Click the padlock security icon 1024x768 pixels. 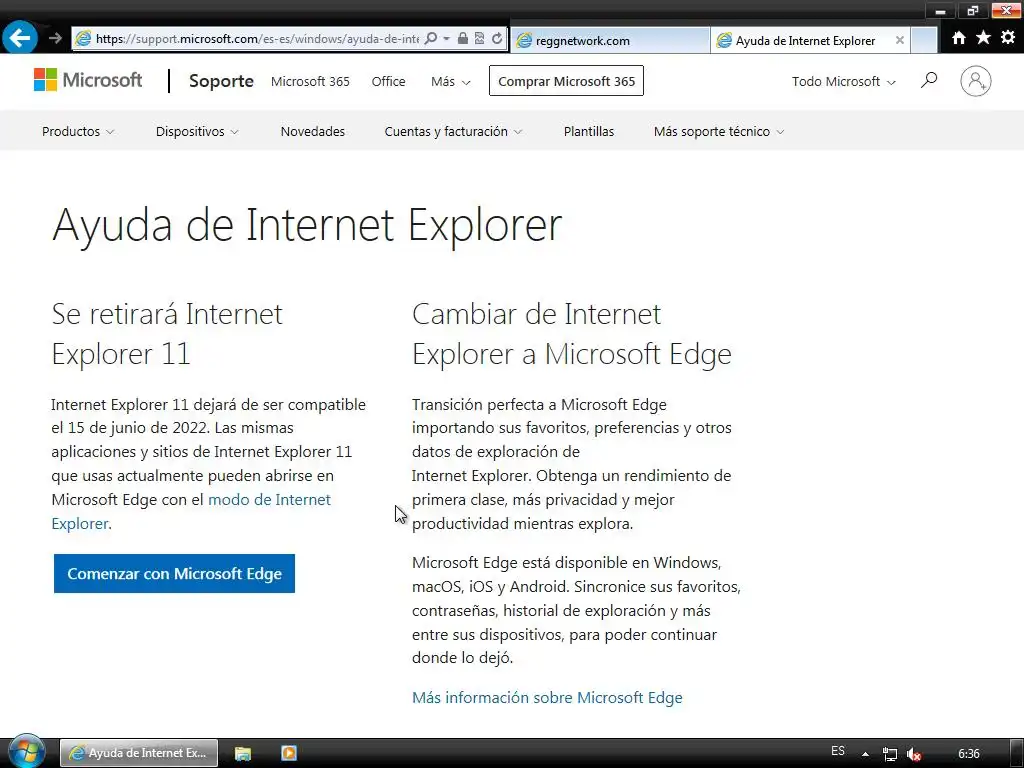(462, 39)
